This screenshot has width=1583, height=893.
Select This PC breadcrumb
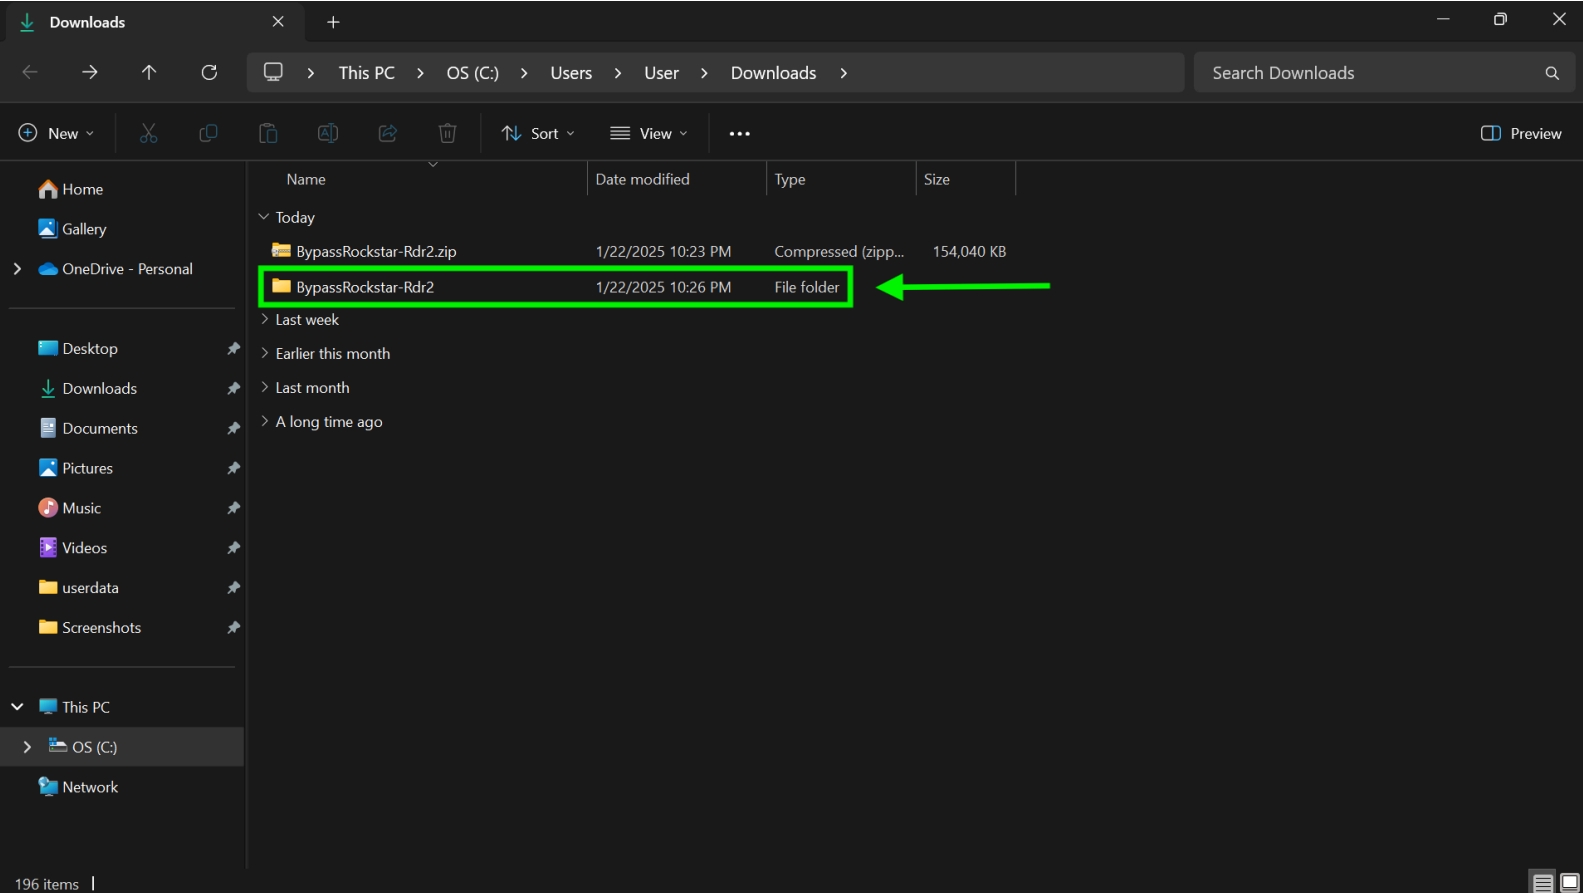pos(366,73)
